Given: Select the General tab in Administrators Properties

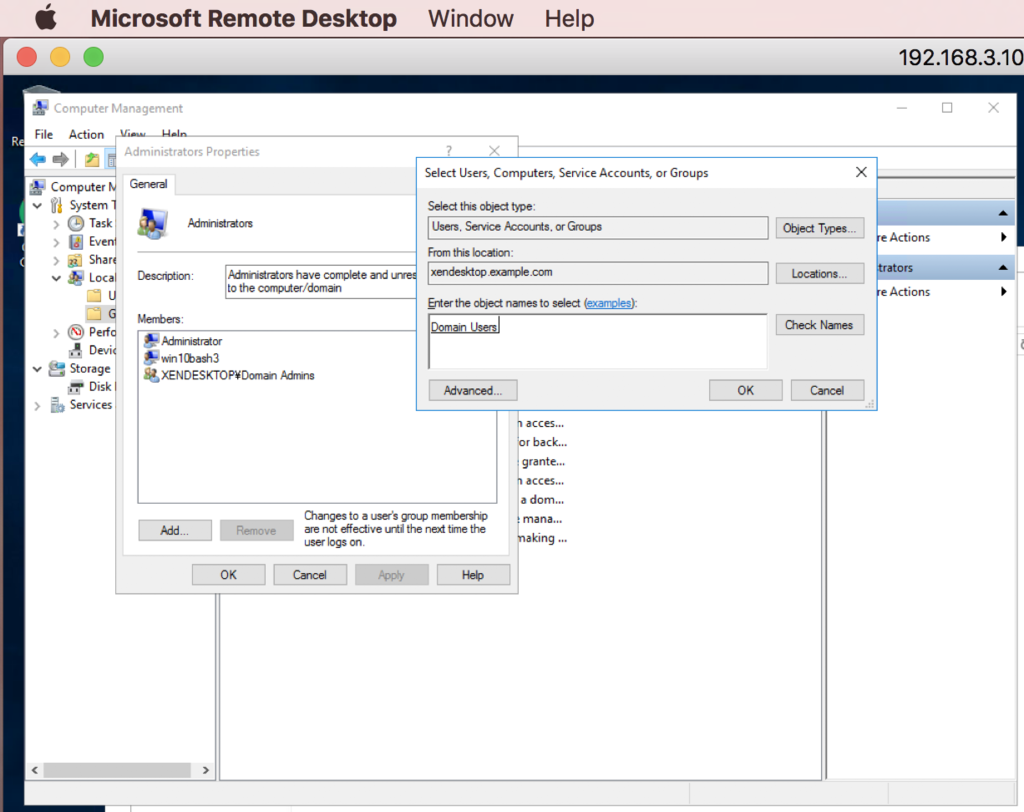Looking at the screenshot, I should (148, 184).
